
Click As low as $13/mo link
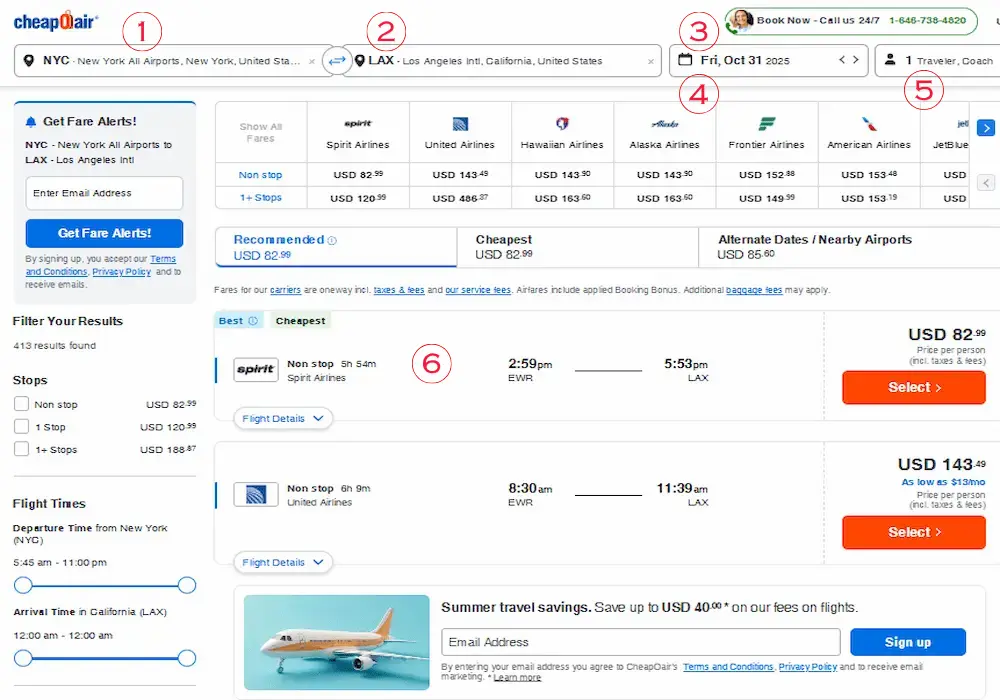(943, 482)
